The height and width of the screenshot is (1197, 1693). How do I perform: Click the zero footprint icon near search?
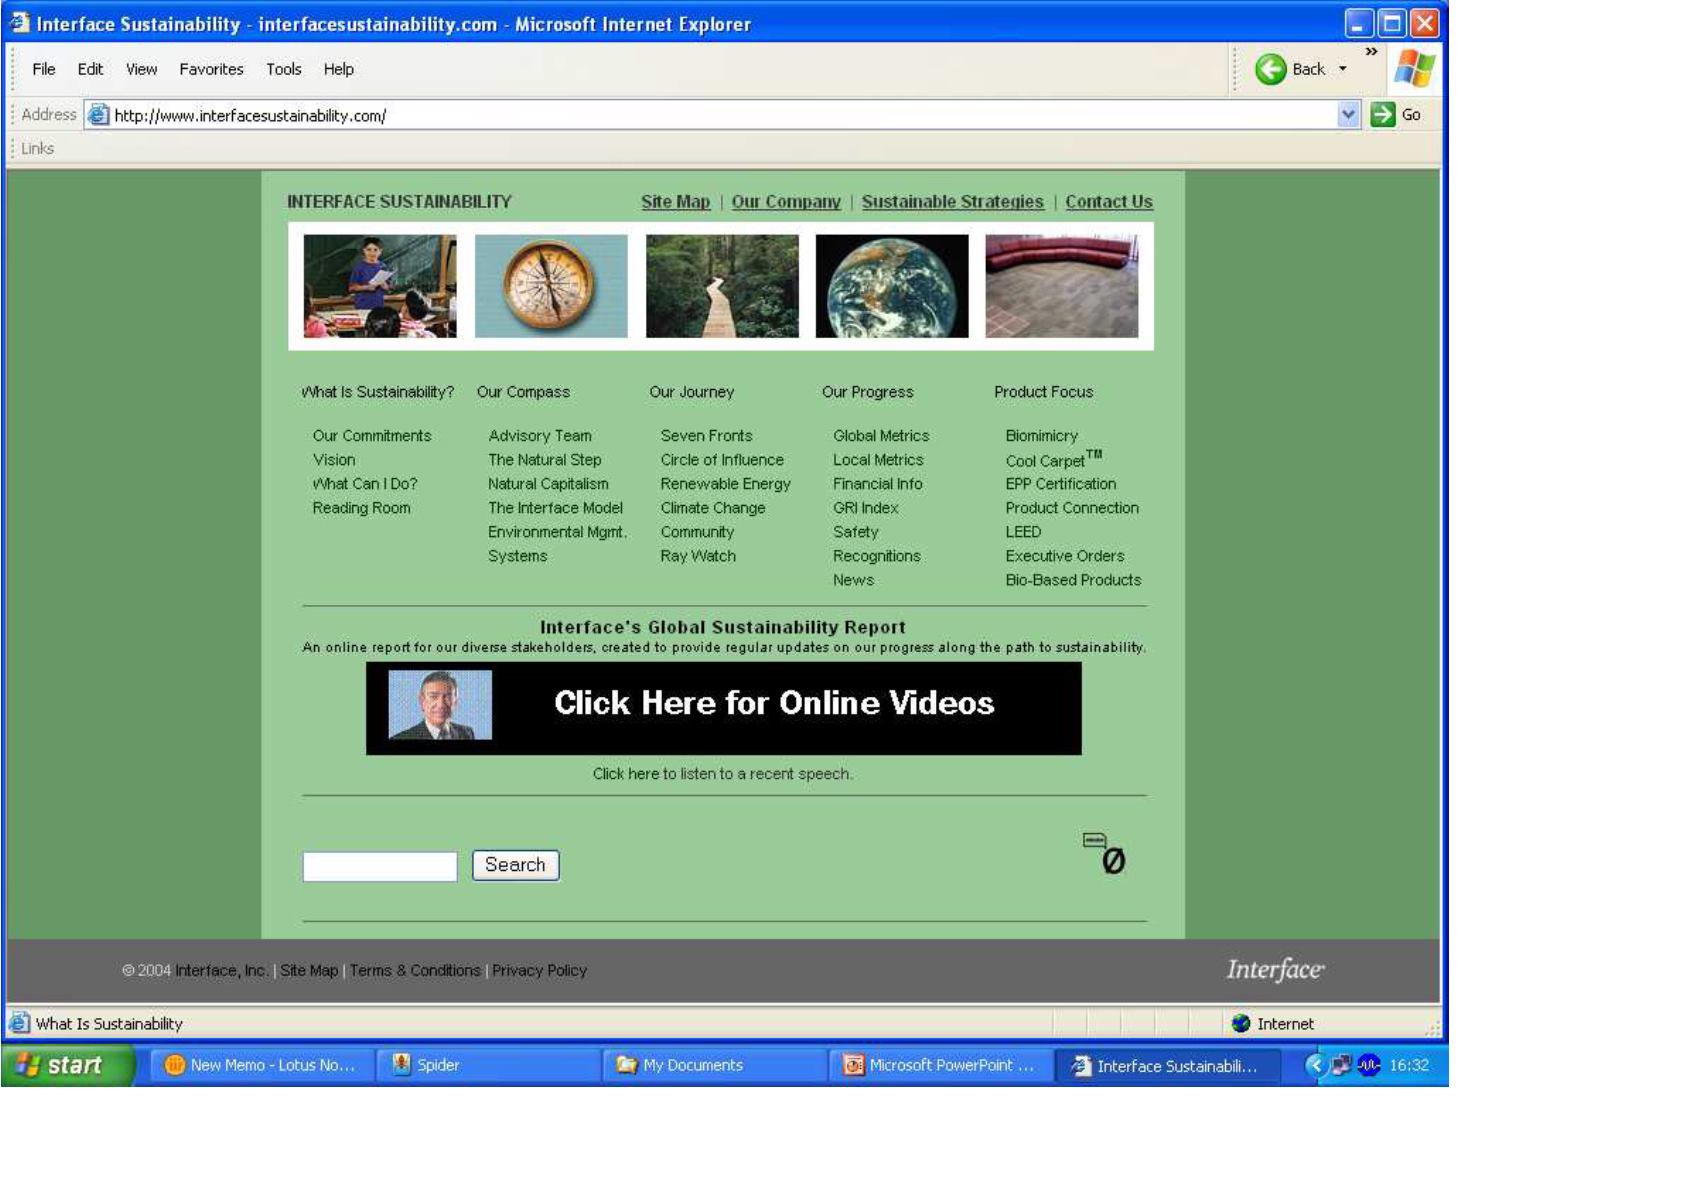click(x=1104, y=853)
